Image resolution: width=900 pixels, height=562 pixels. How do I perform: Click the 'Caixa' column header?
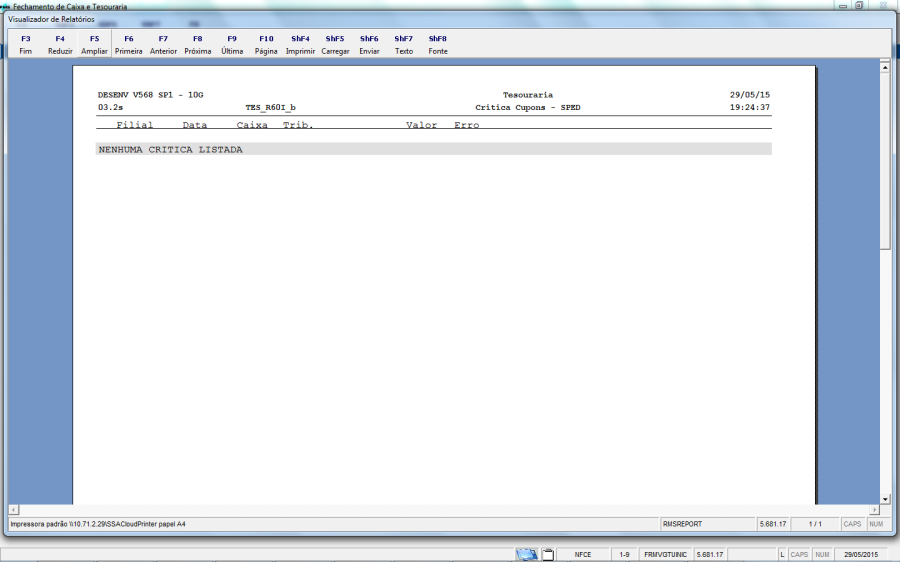(252, 125)
